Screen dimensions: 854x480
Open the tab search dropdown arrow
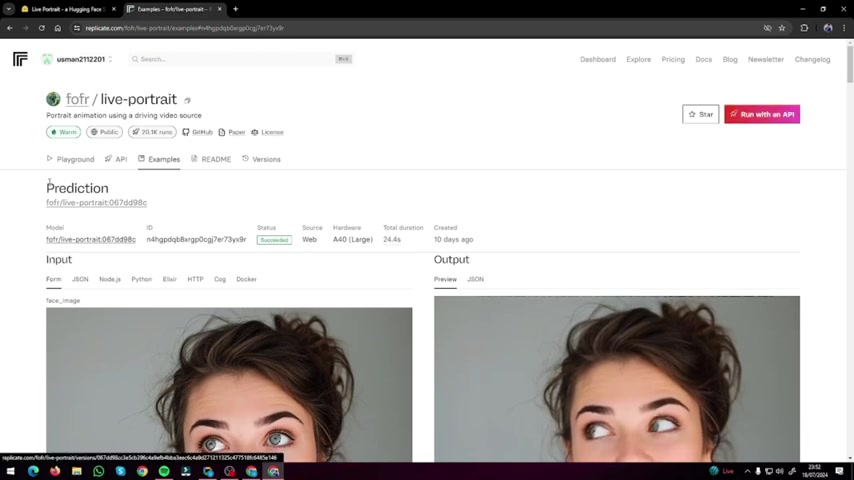click(x=9, y=9)
